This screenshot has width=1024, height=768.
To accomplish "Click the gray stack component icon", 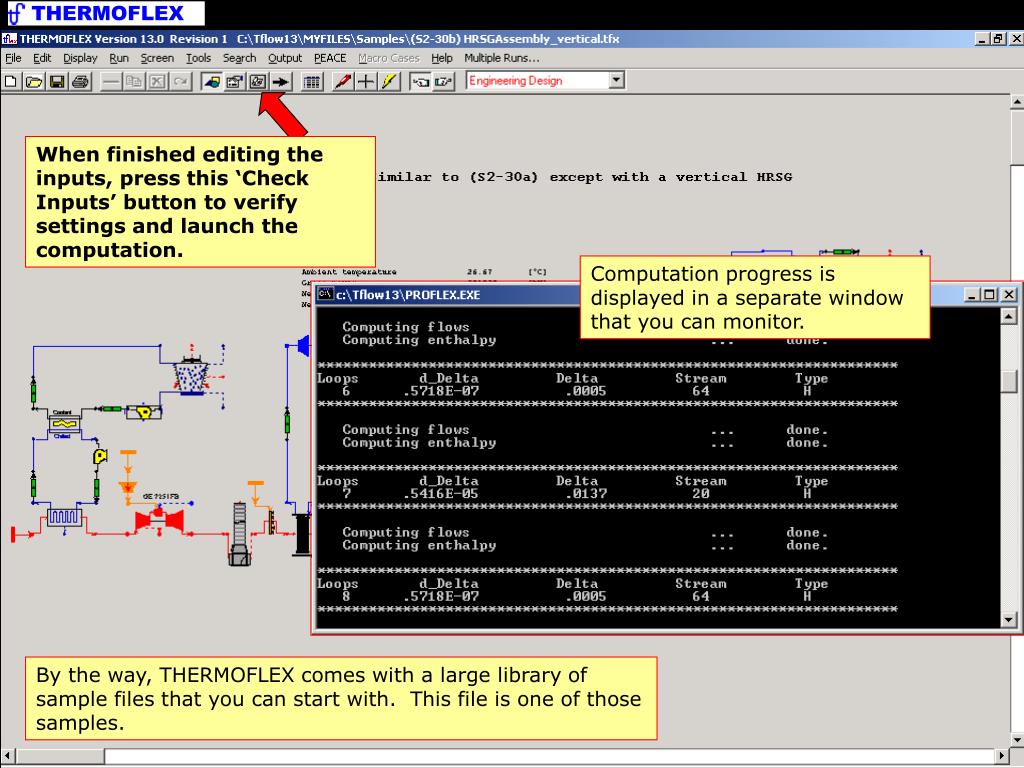I will click(x=240, y=534).
